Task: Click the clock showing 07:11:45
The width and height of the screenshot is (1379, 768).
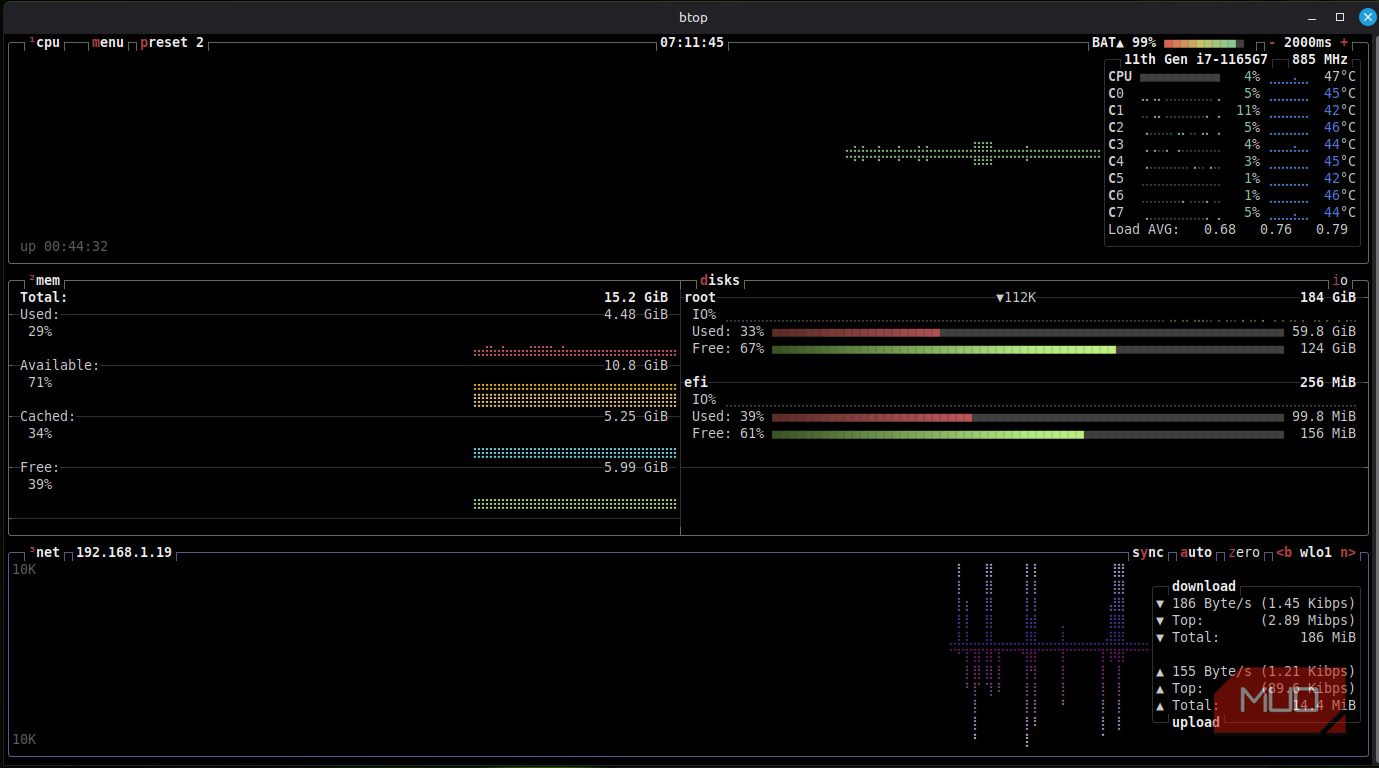Action: [692, 43]
